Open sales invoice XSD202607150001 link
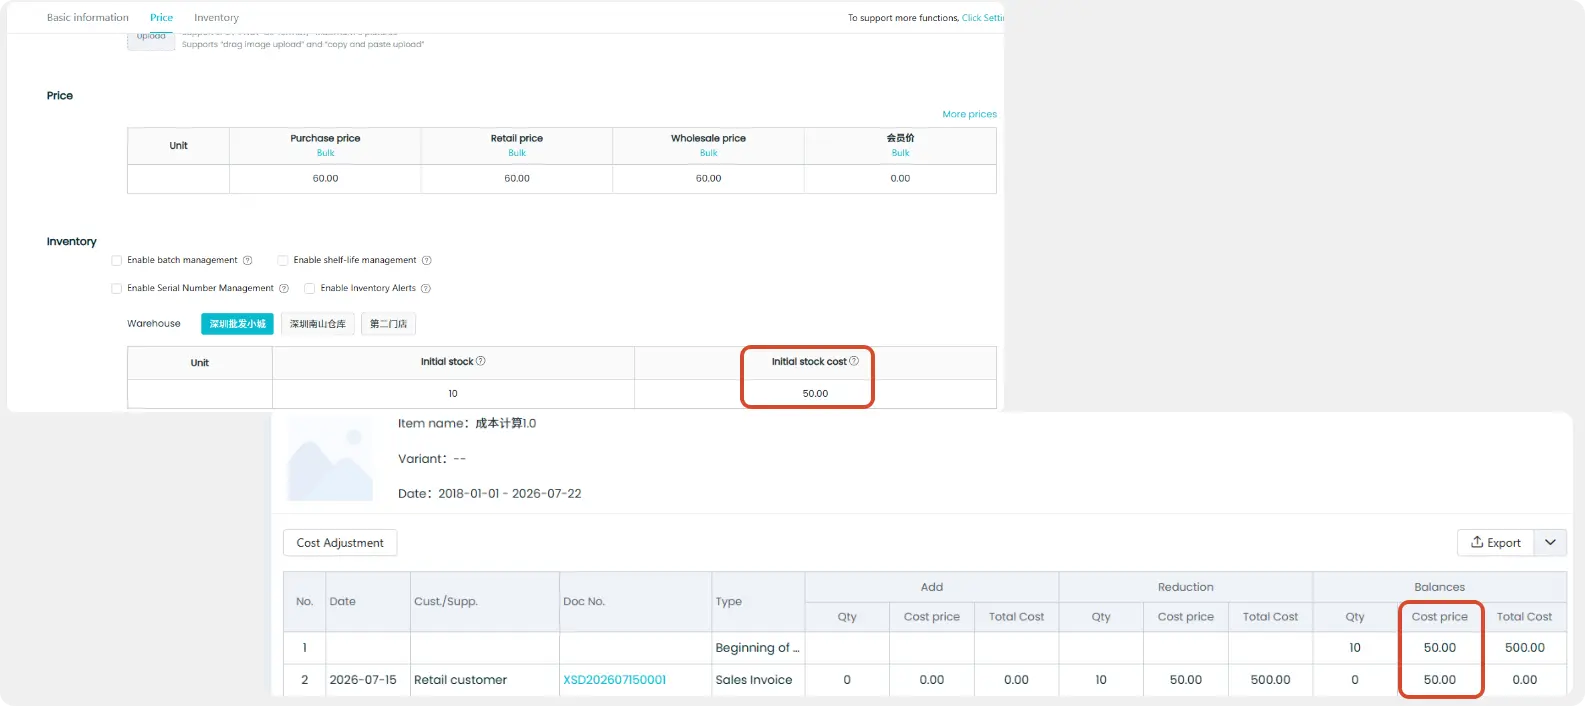Viewport: 1585px width, 706px height. pos(615,680)
